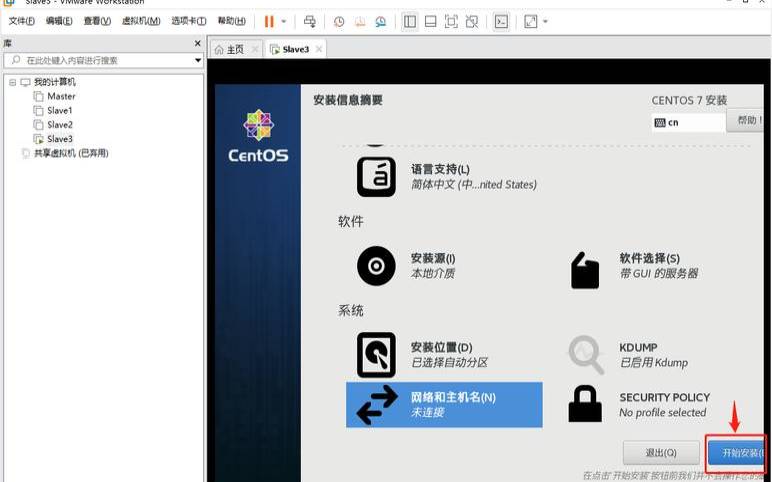Expand the stretch display dropdown arrow

[545, 21]
